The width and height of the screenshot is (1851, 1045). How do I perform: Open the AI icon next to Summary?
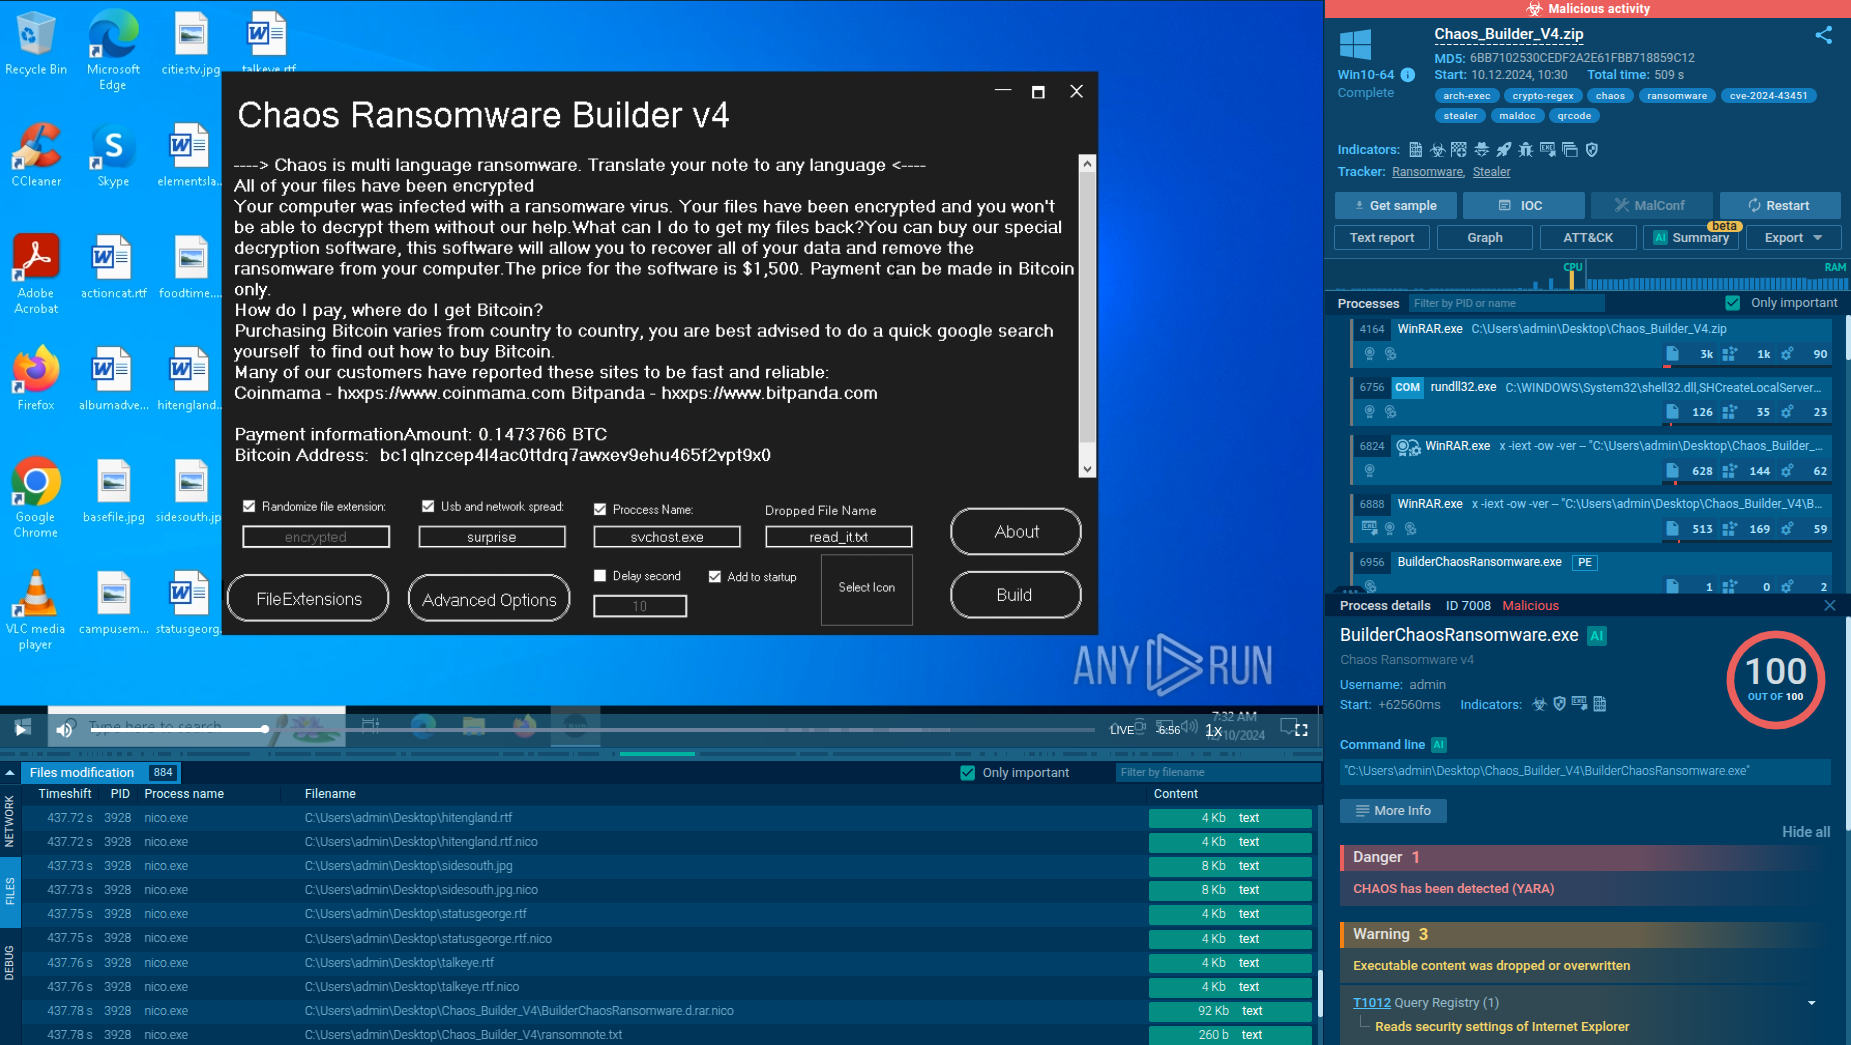tap(1659, 237)
